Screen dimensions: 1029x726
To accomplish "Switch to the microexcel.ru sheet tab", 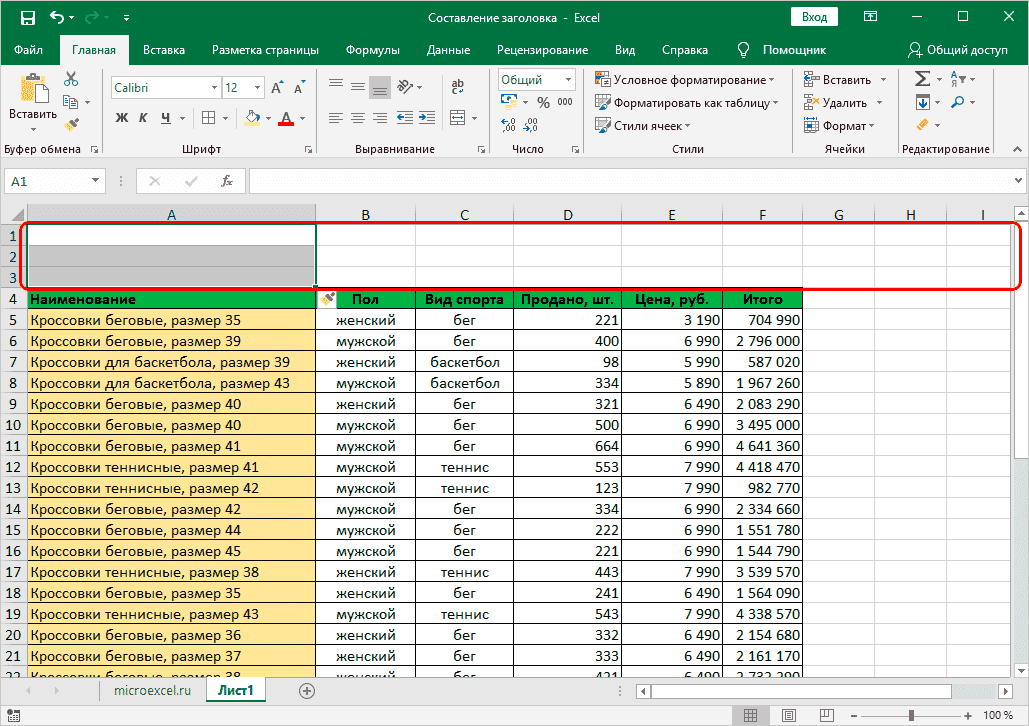I will point(150,690).
